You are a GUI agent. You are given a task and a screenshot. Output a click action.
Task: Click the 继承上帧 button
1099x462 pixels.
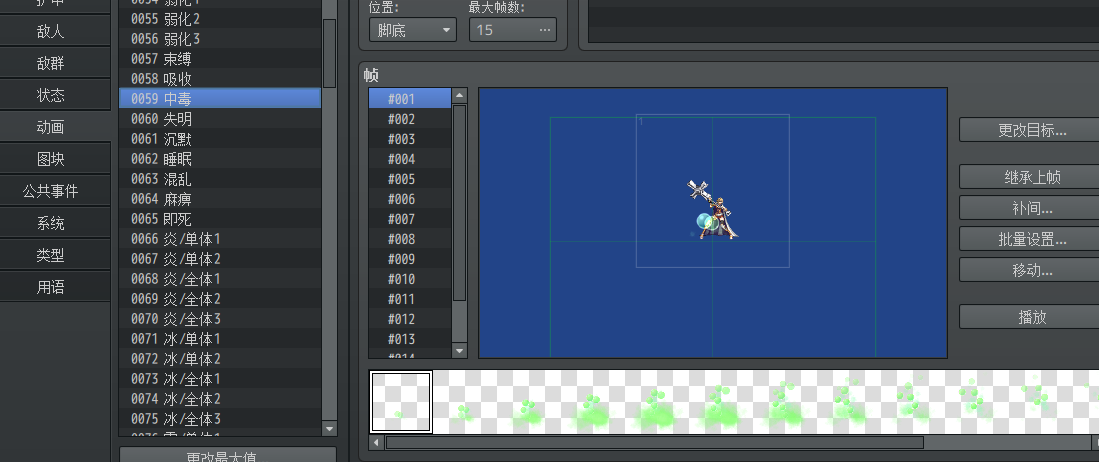tap(1029, 177)
